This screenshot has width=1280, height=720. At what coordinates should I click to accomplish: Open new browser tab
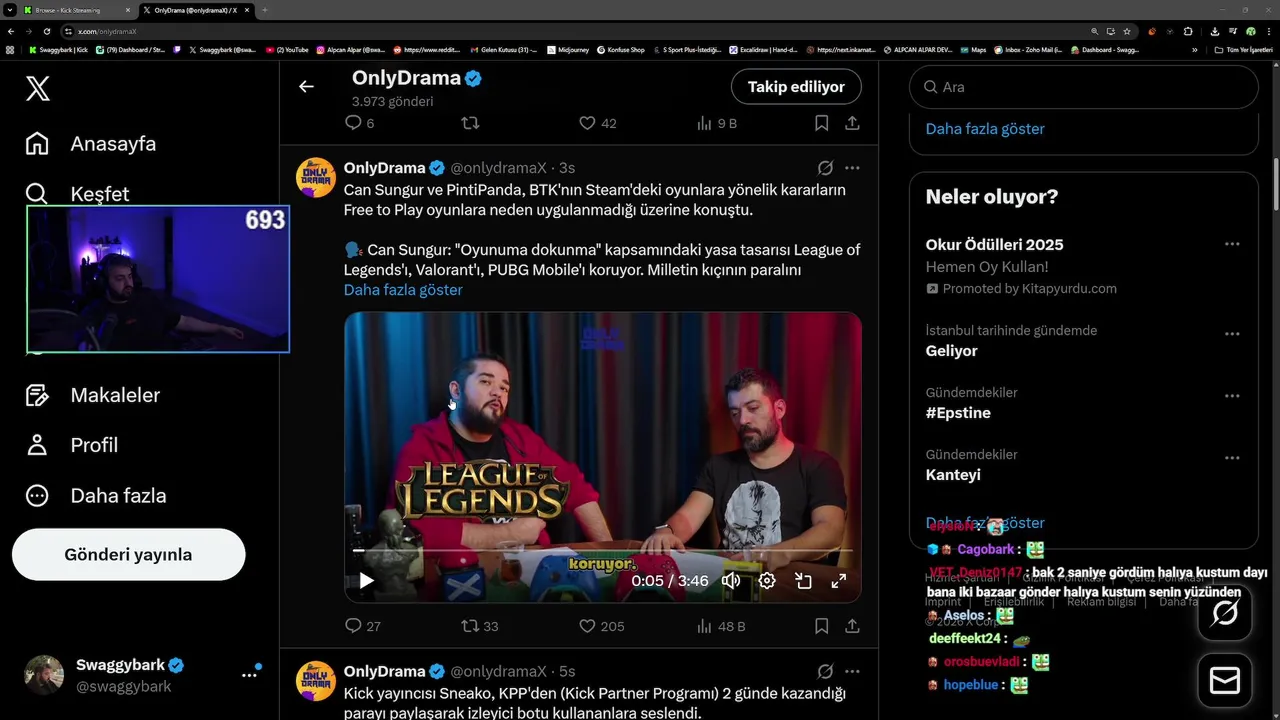coord(265,10)
